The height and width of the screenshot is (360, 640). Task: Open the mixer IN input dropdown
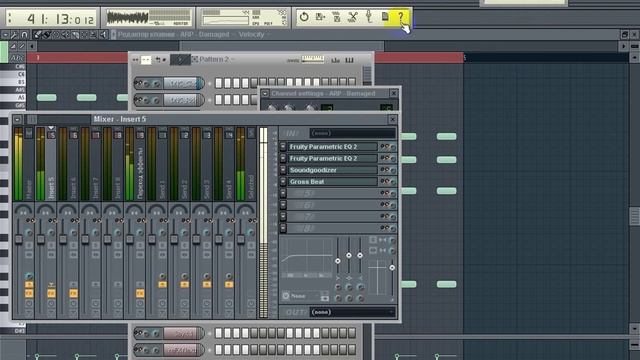pyautogui.click(x=352, y=133)
